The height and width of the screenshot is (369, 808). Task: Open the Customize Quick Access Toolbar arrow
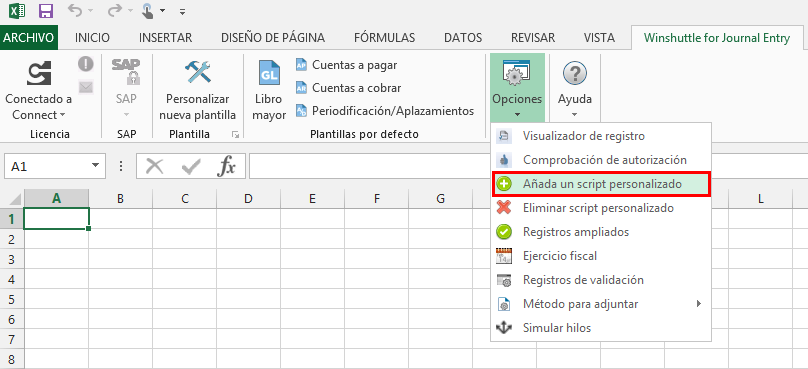tap(182, 11)
